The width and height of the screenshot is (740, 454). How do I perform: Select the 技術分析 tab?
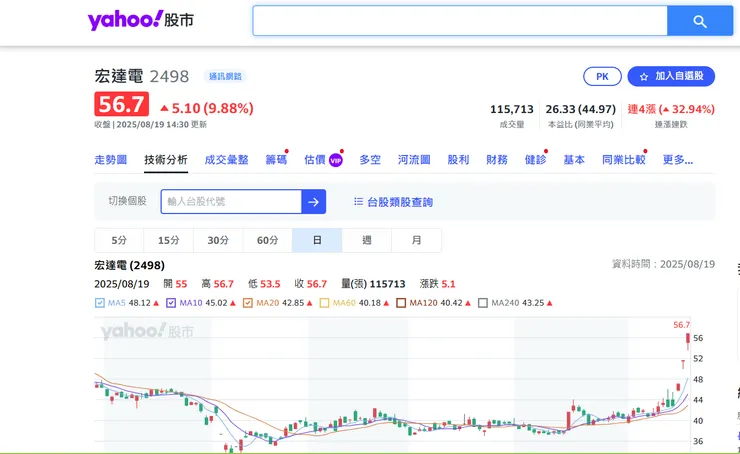pos(166,160)
